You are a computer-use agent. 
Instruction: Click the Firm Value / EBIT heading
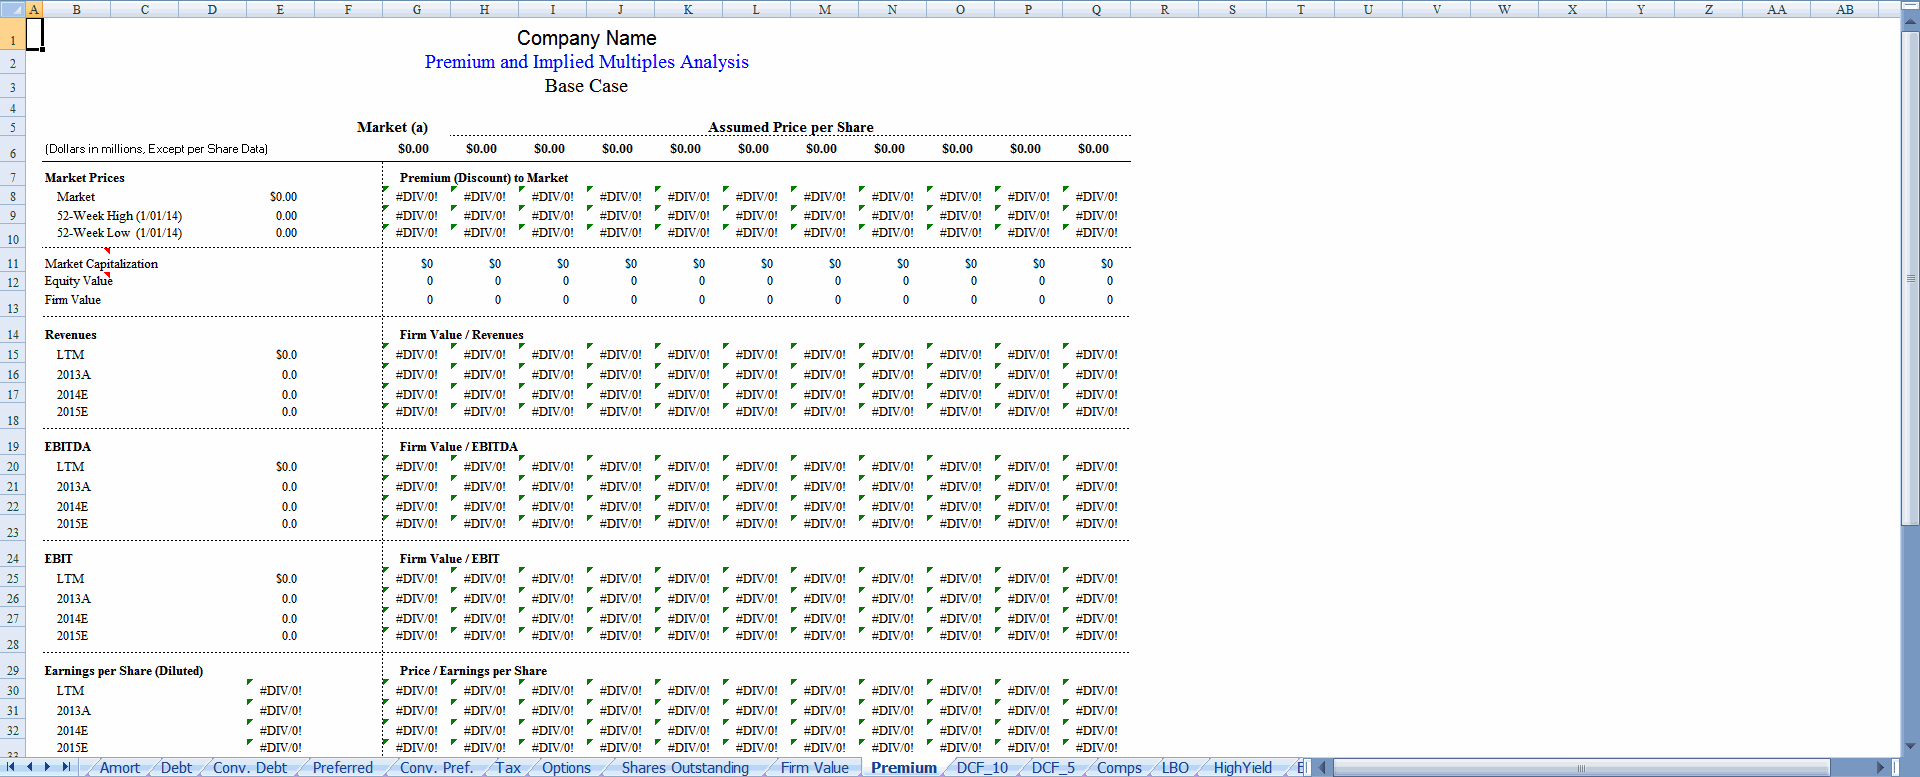point(450,559)
